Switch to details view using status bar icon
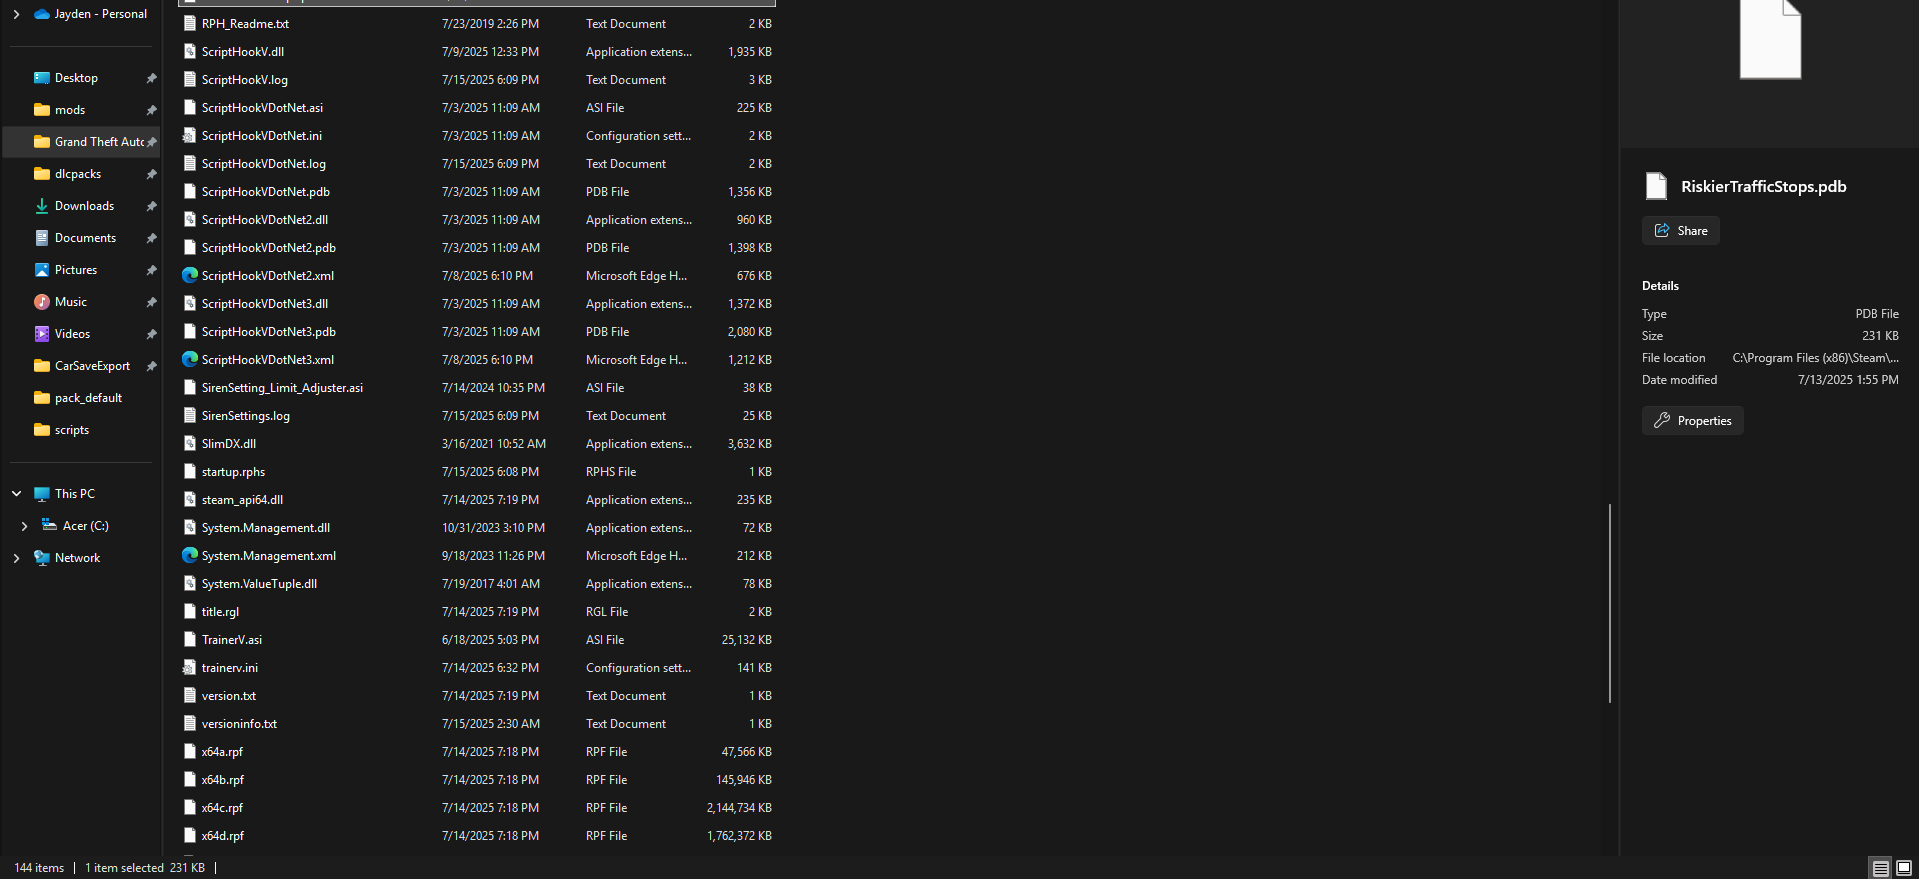Viewport: 1919px width, 879px height. (x=1881, y=868)
